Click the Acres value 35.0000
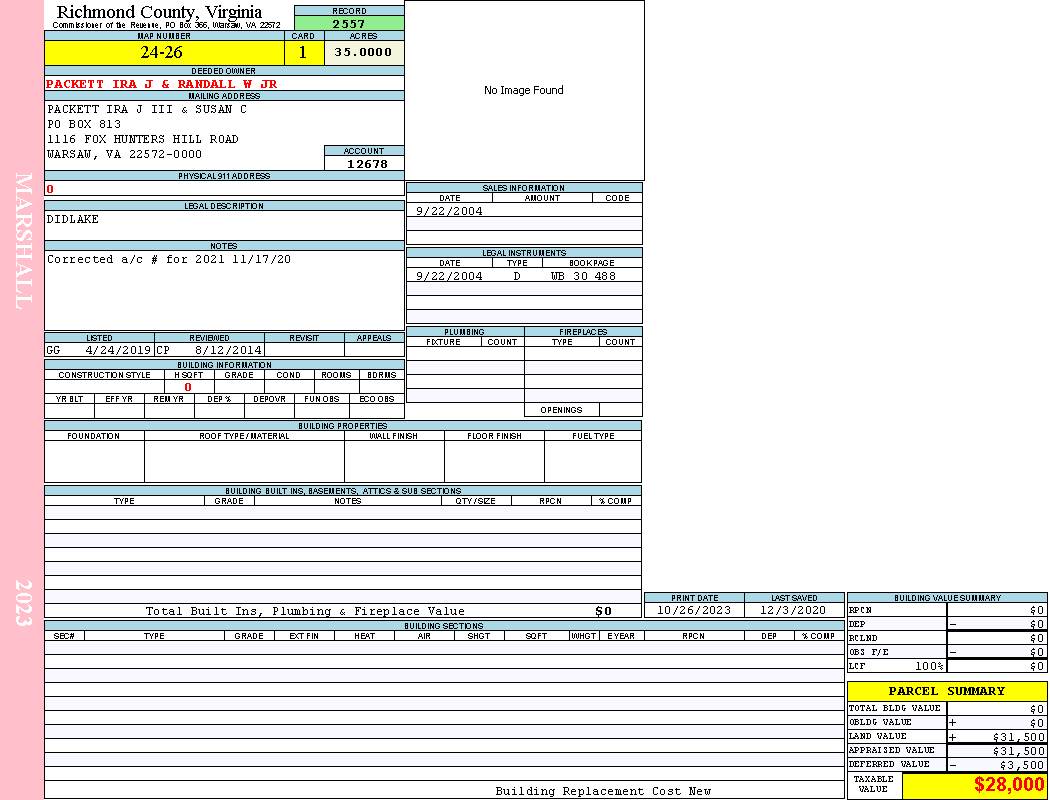 pos(364,53)
